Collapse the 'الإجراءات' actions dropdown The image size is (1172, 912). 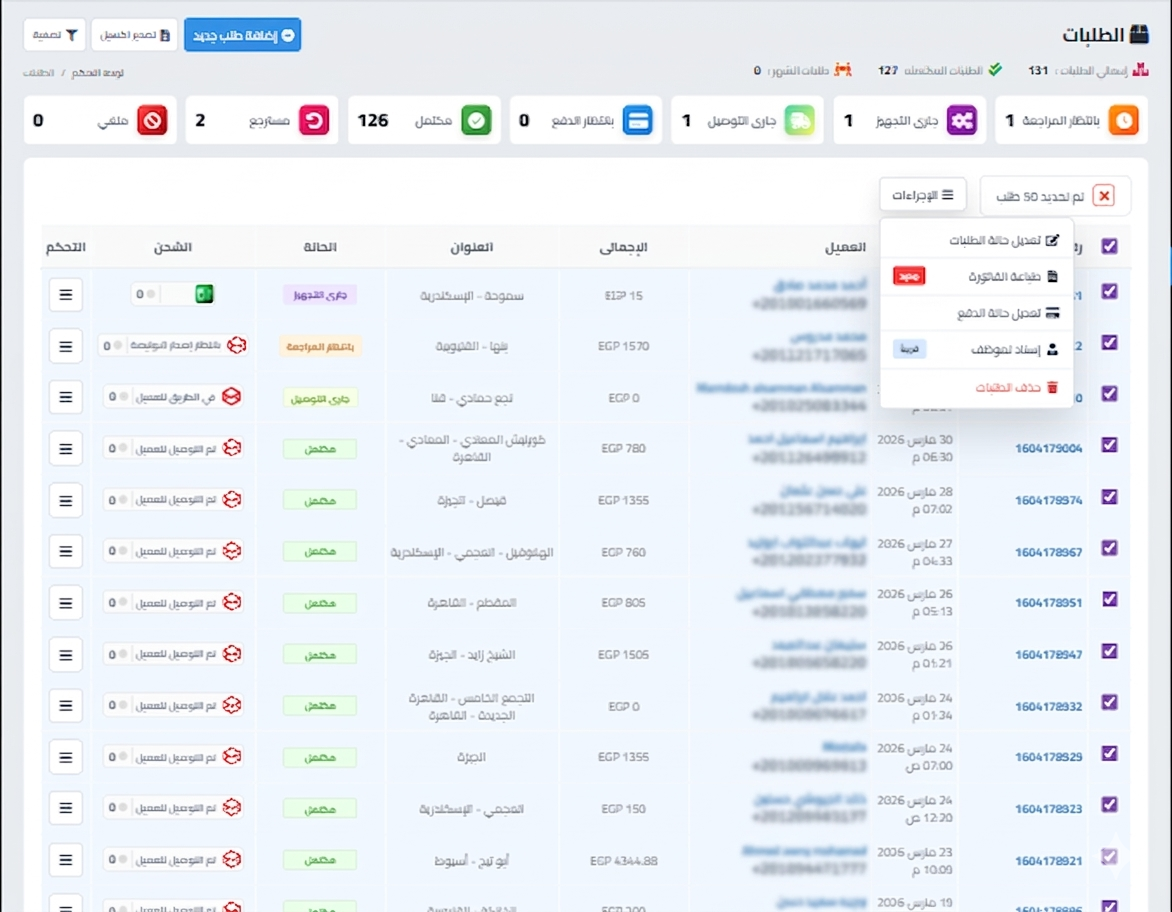pos(923,195)
